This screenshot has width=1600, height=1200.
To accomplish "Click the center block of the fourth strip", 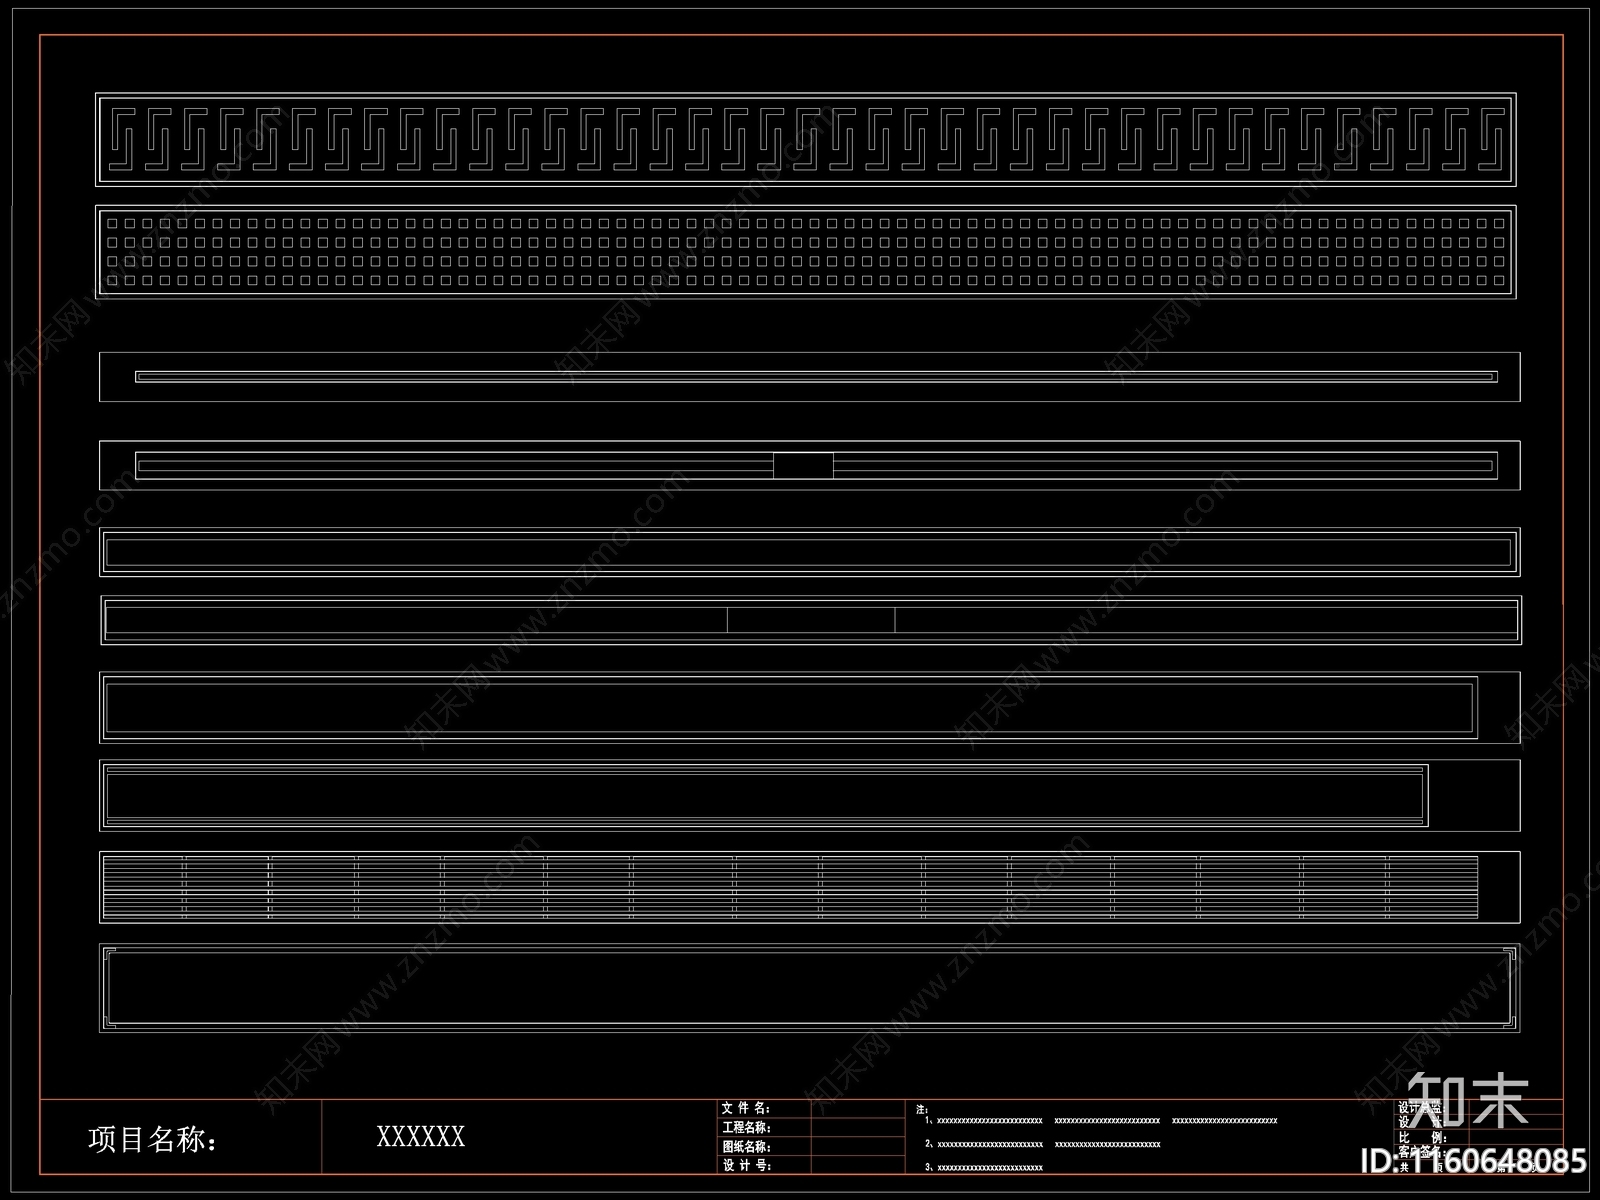I will coord(803,465).
